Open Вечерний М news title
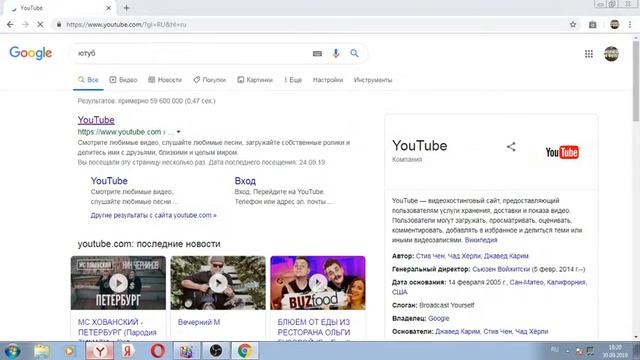Image resolution: width=640 pixels, height=360 pixels. (x=199, y=322)
